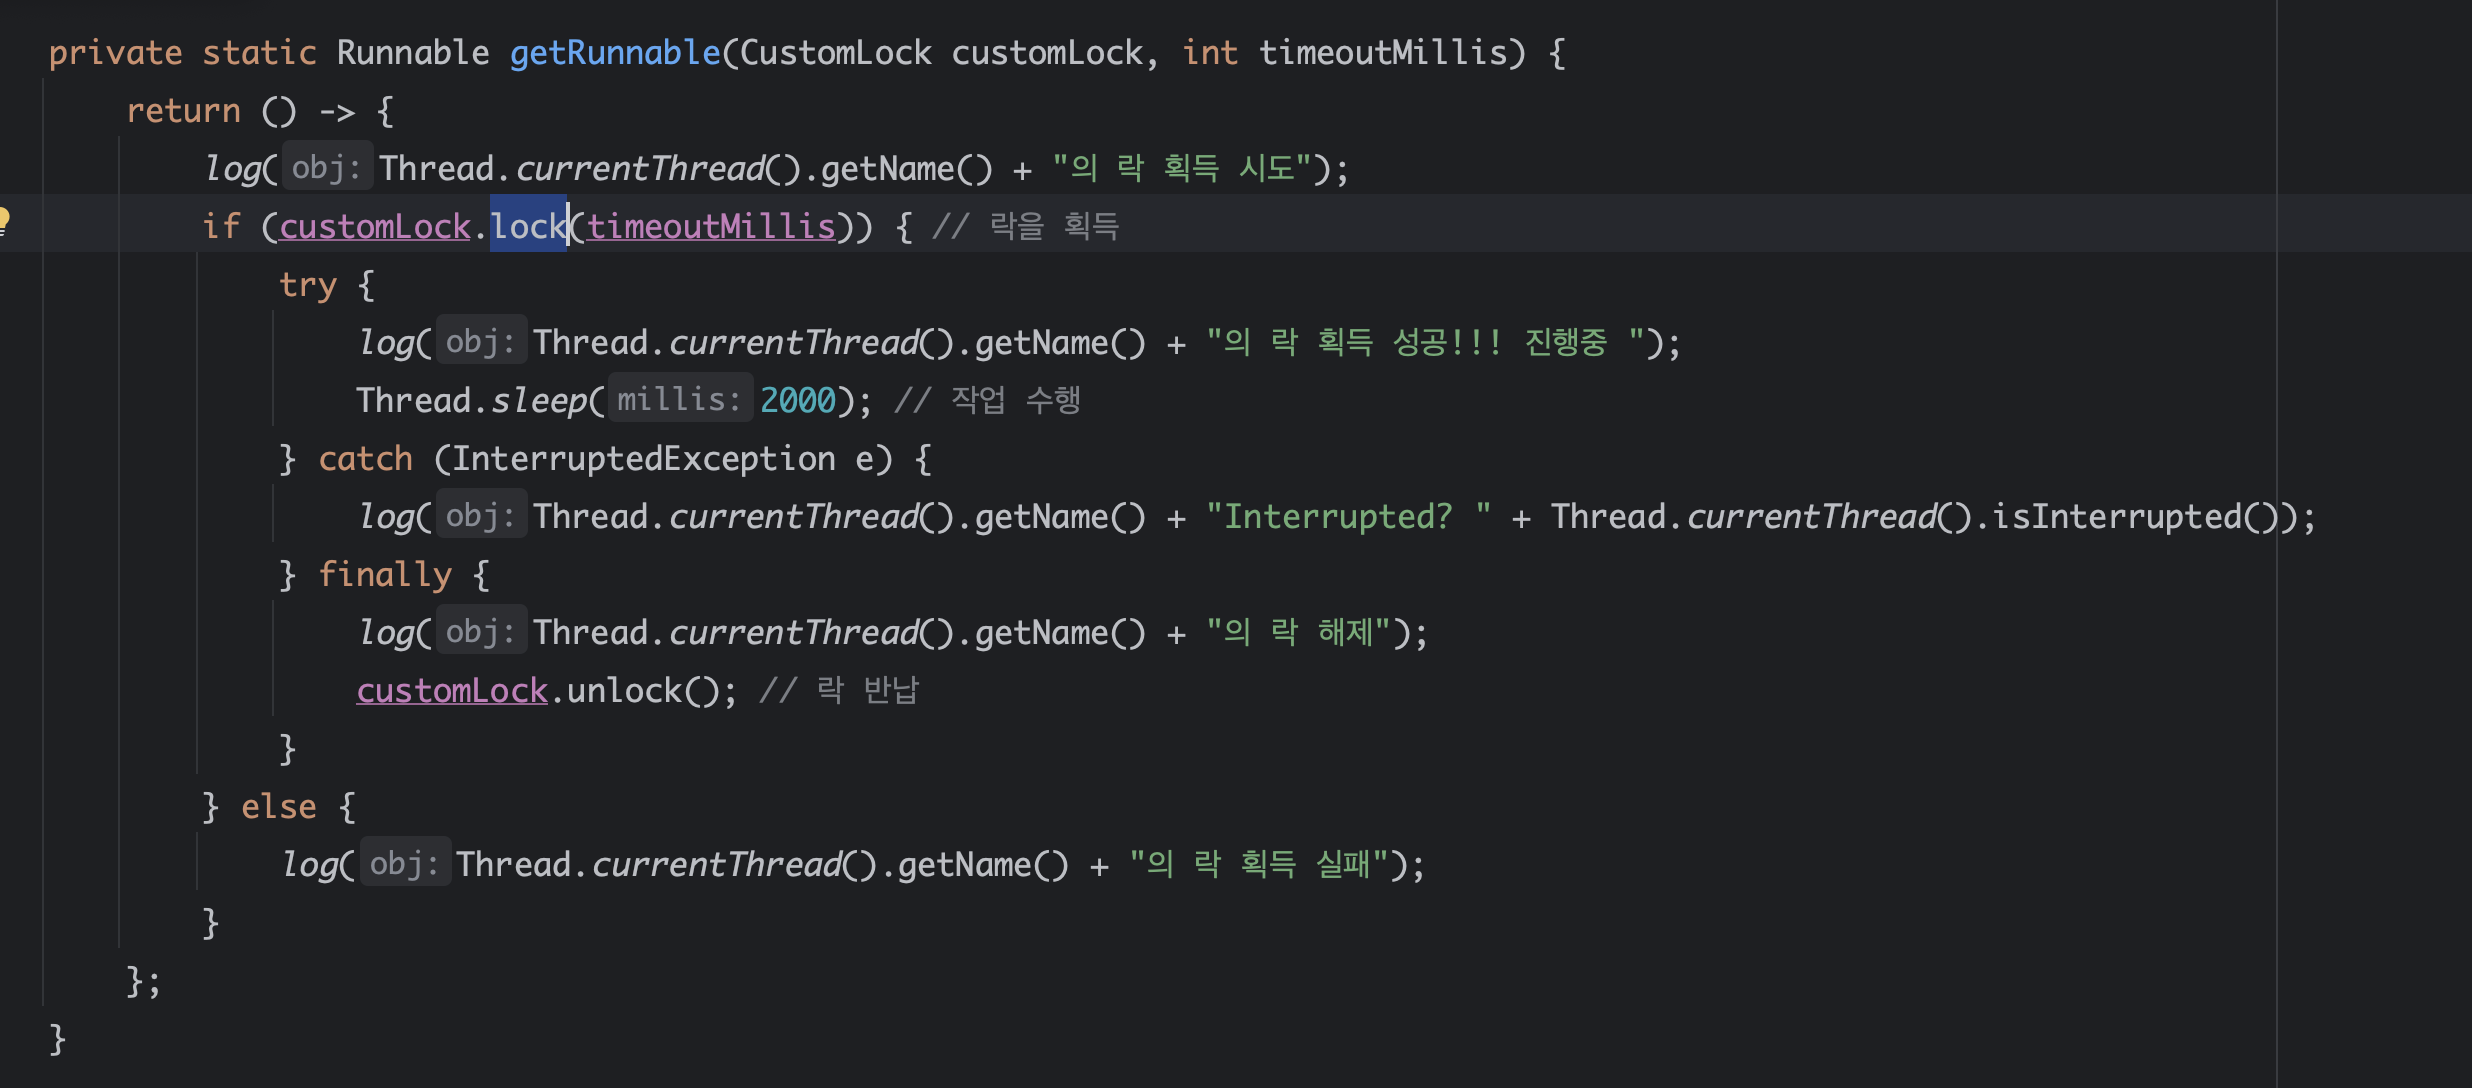Click the highlighted lock method call
The width and height of the screenshot is (2472, 1088).
[528, 227]
